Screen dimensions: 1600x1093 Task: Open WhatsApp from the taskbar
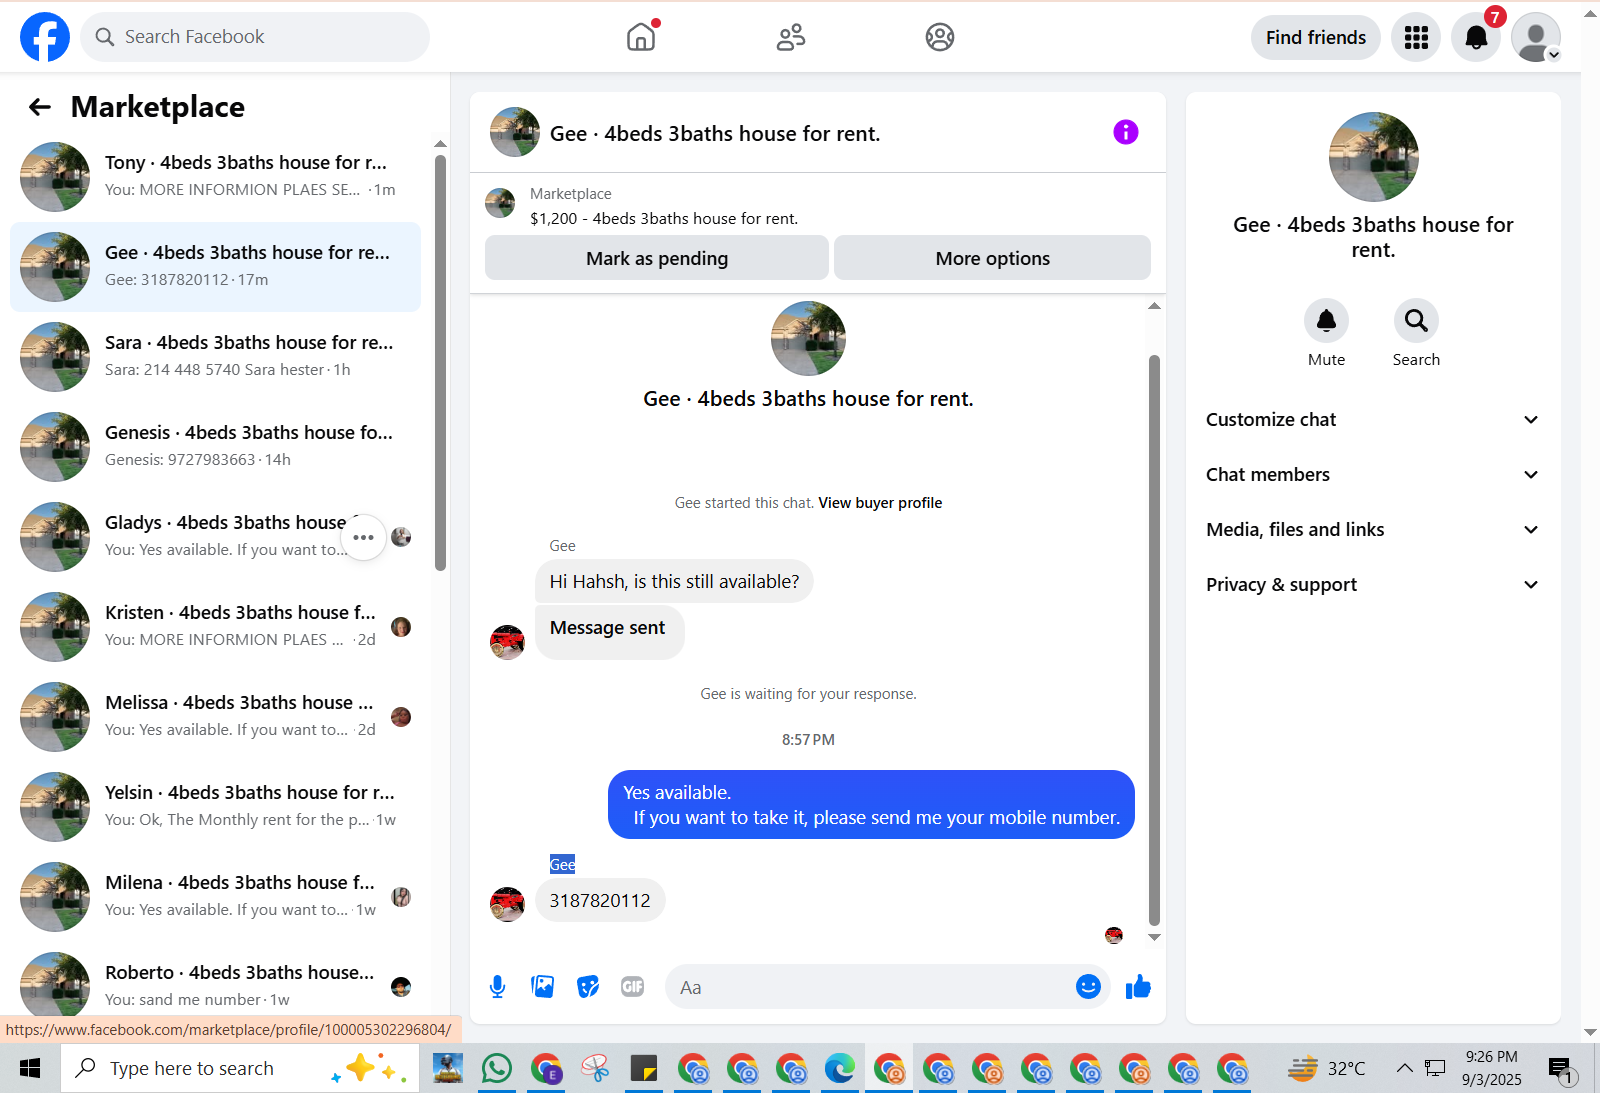coord(496,1069)
